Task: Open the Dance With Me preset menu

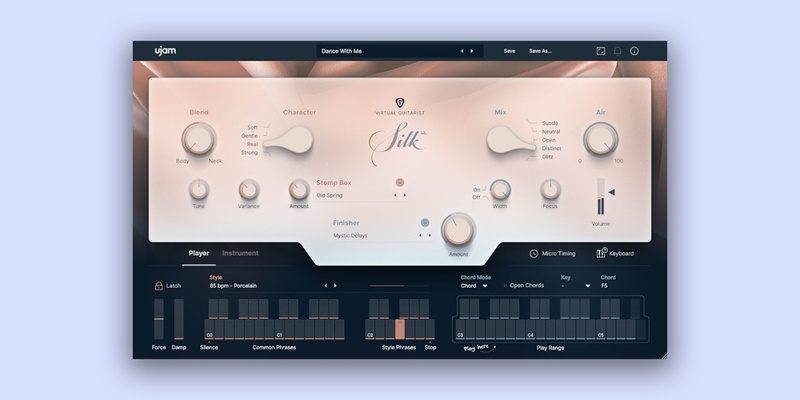Action: pyautogui.click(x=399, y=51)
